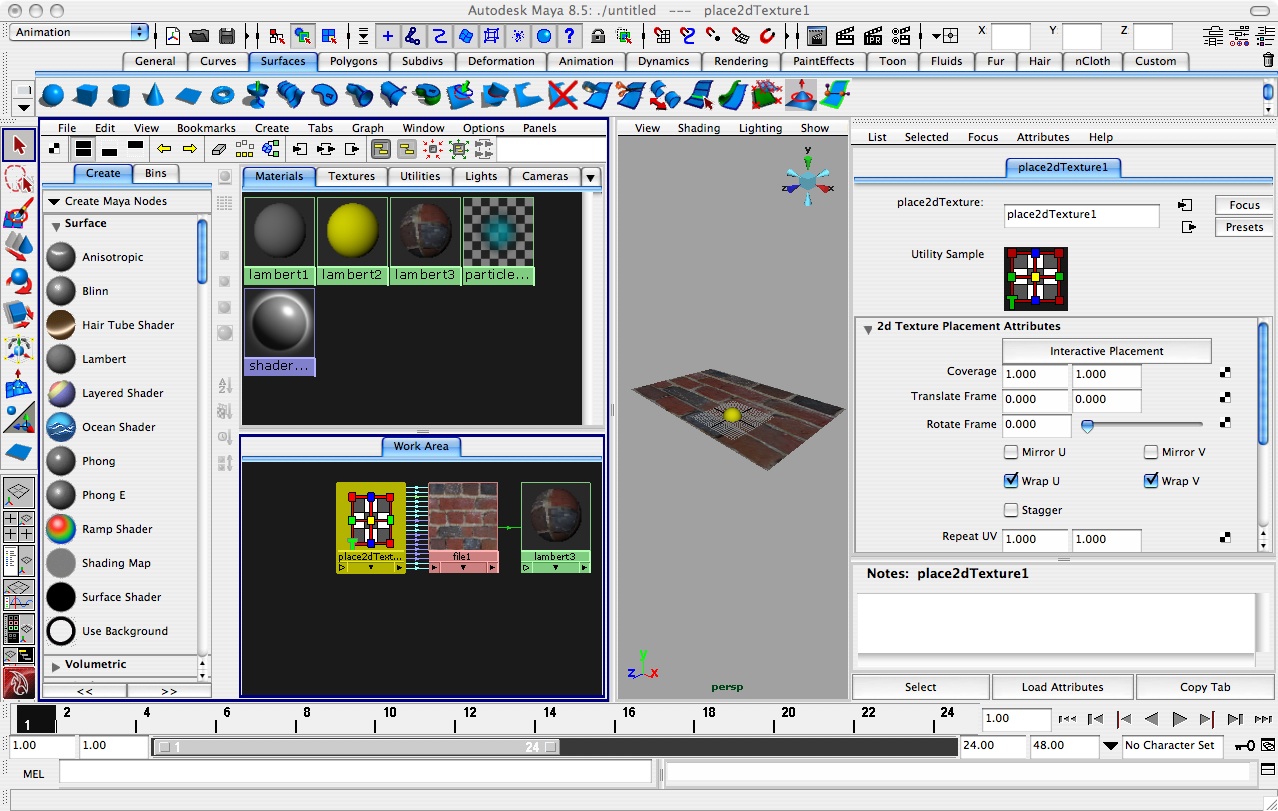Click the Interactive Placement button
The image size is (1278, 811).
(1107, 351)
